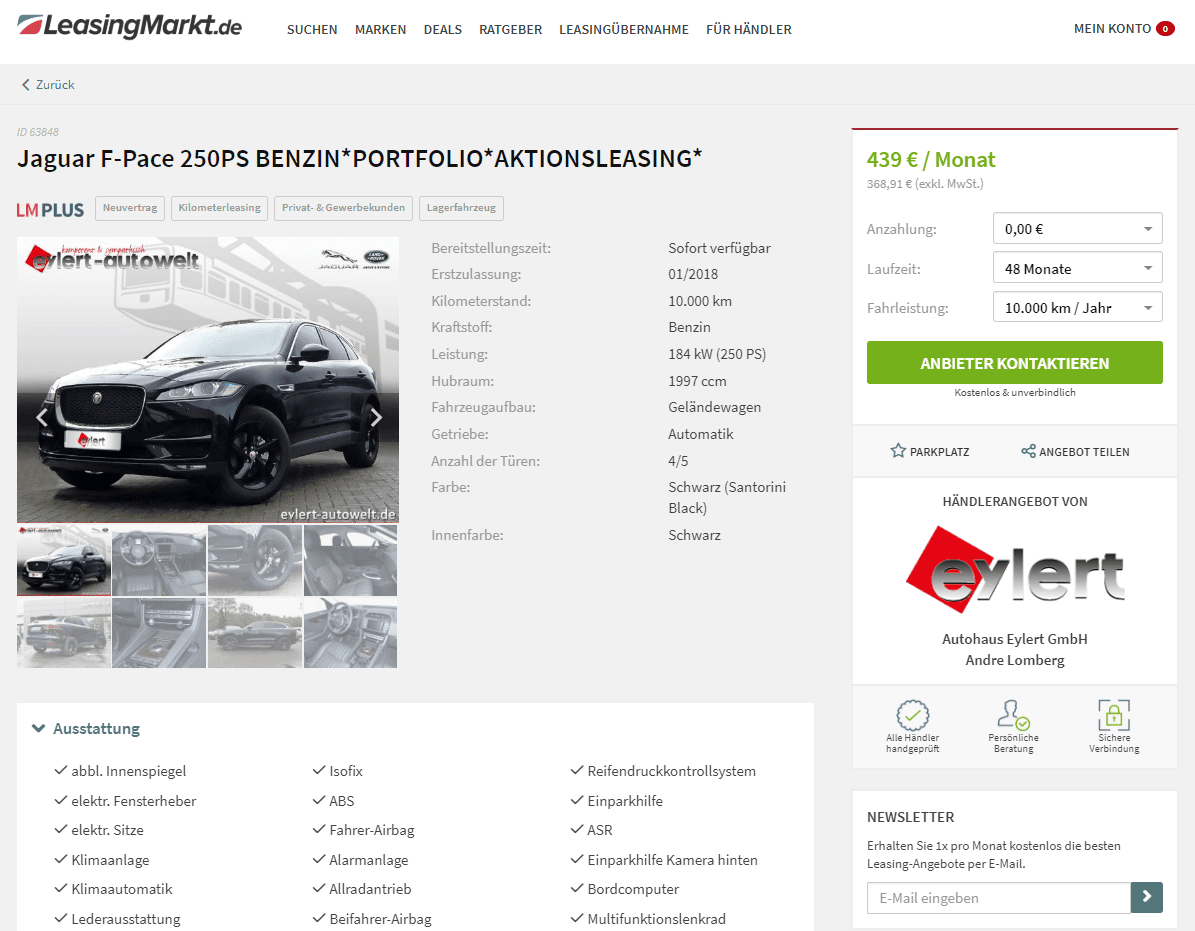1195x931 pixels.
Task: Click the Privat- & Gewerbekunden tag
Action: tap(343, 208)
